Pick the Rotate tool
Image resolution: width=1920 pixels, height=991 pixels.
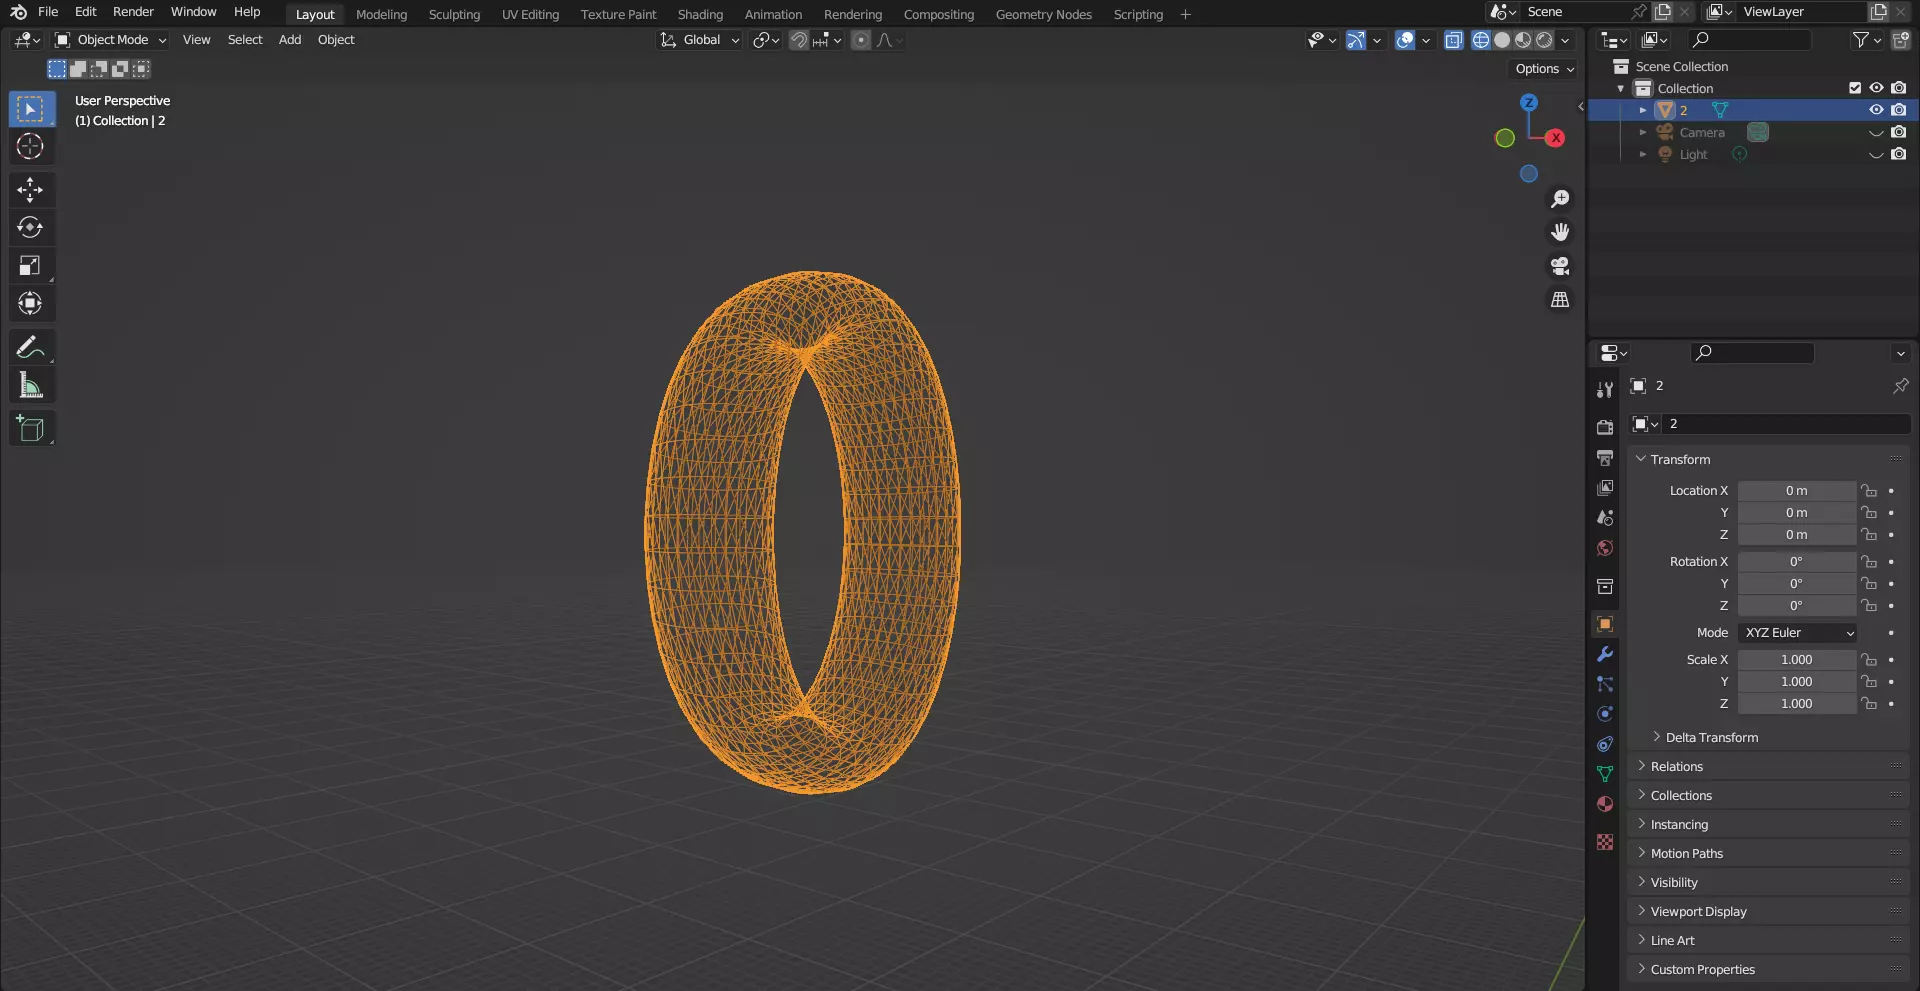pos(31,228)
